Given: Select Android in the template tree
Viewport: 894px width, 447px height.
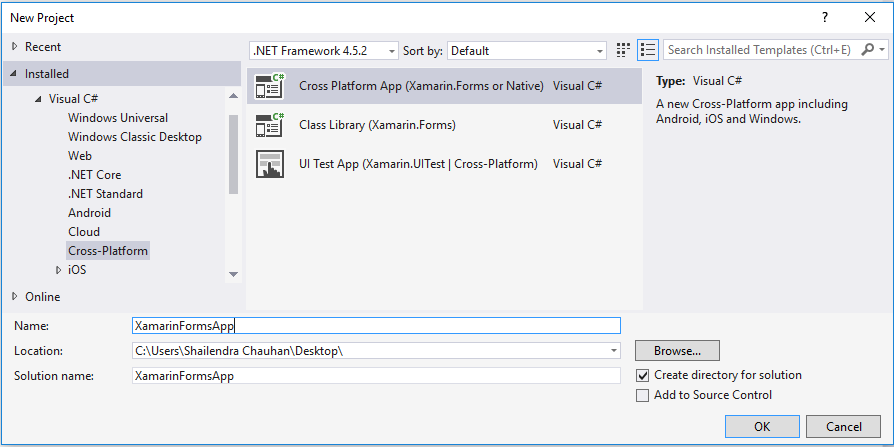Looking at the screenshot, I should 89,213.
